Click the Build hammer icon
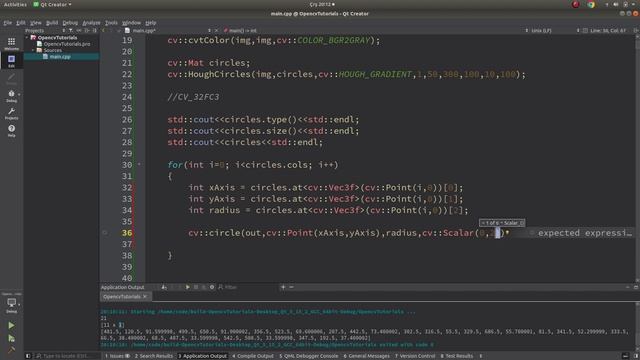 pyautogui.click(x=11, y=349)
